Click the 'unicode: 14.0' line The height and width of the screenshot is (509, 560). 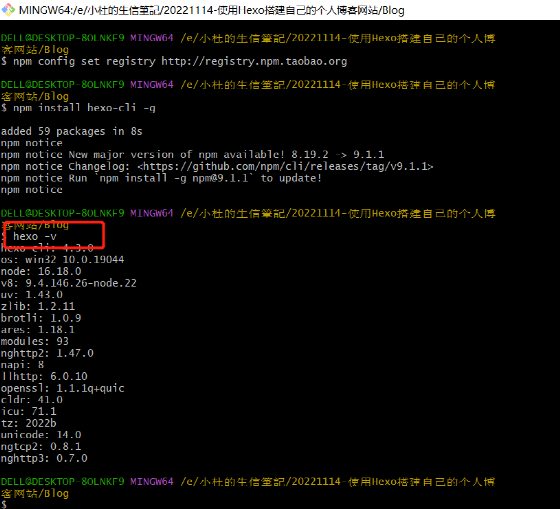(x=41, y=435)
